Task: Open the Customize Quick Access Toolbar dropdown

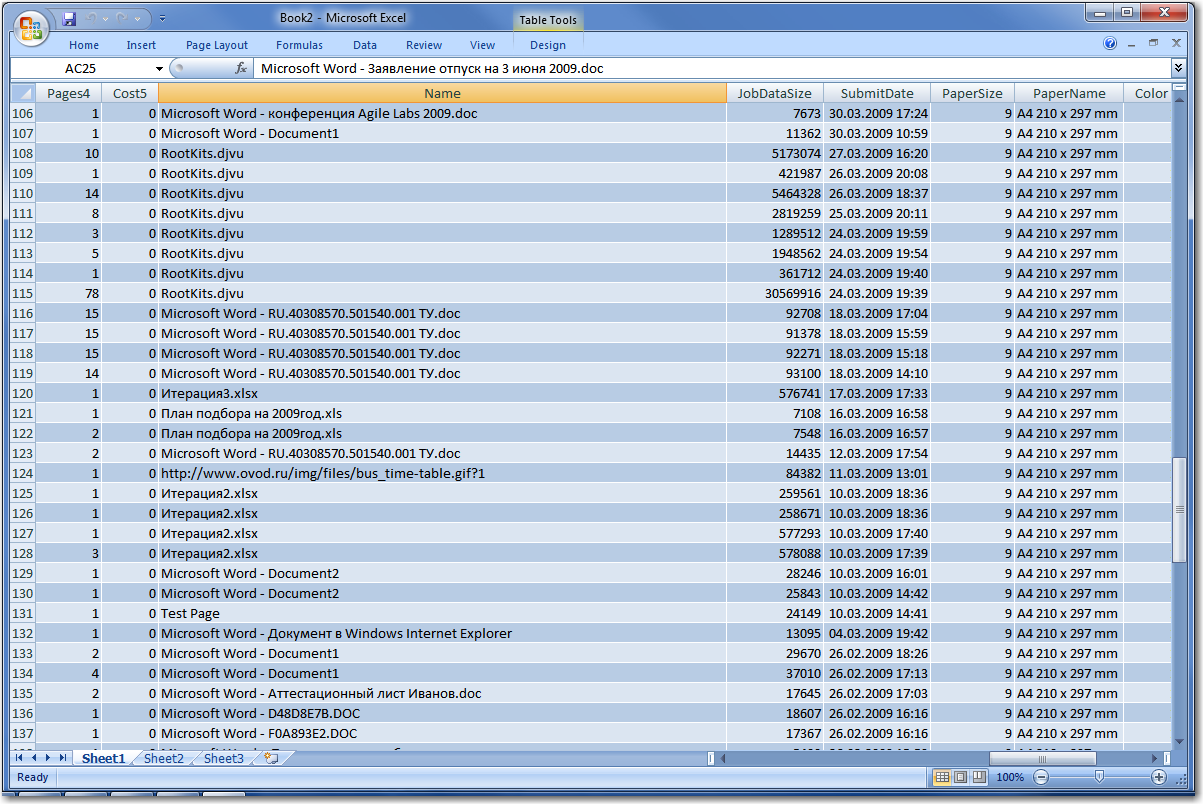Action: (163, 19)
